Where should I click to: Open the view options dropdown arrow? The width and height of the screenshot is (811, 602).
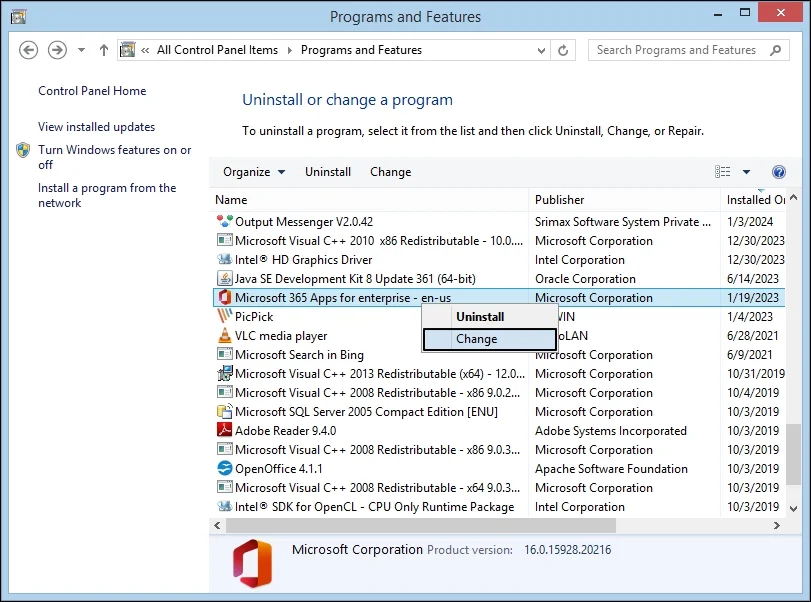746,172
